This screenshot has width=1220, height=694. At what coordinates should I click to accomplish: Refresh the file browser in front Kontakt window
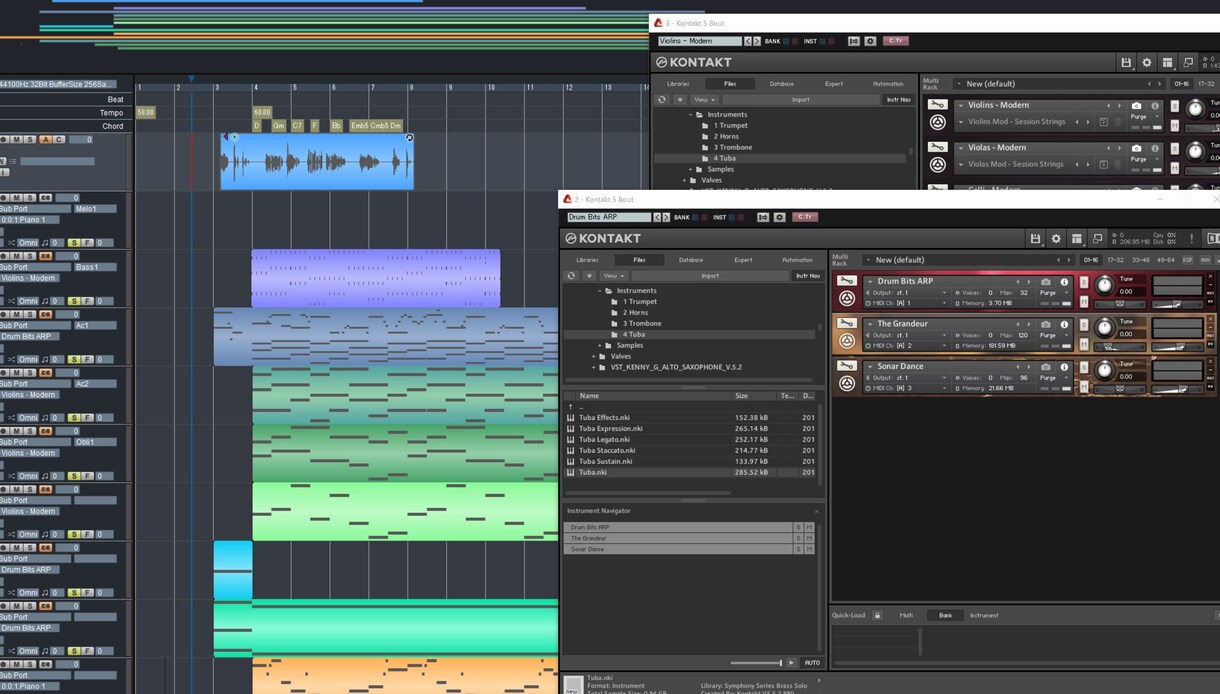572,275
